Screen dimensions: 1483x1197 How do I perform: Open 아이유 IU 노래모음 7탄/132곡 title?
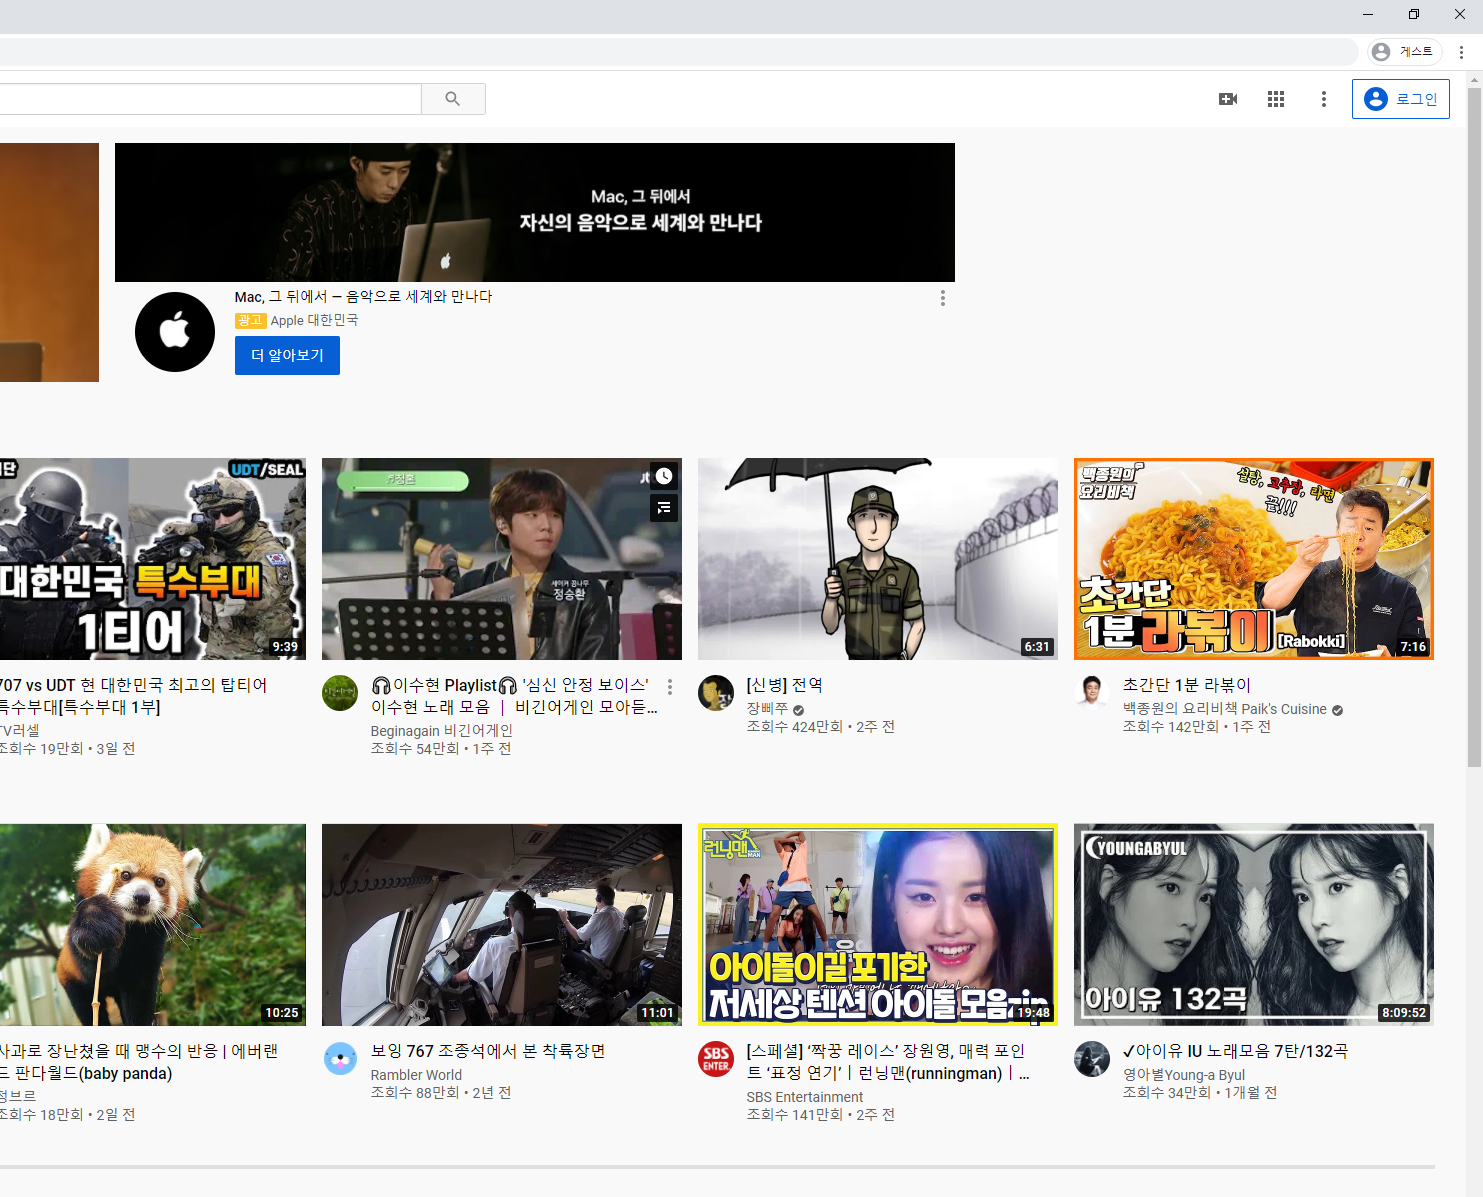pos(1236,1051)
